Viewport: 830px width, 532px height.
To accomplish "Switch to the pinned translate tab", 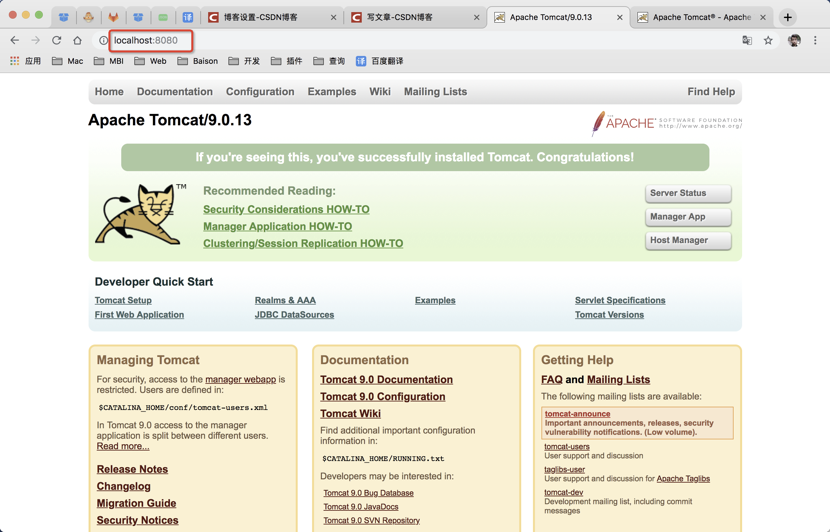I will (x=187, y=17).
